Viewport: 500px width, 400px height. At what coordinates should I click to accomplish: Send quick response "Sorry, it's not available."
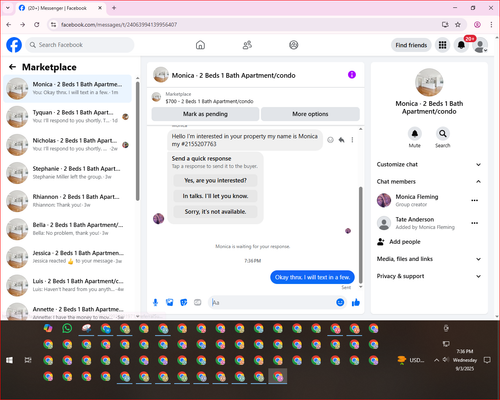[x=215, y=212]
